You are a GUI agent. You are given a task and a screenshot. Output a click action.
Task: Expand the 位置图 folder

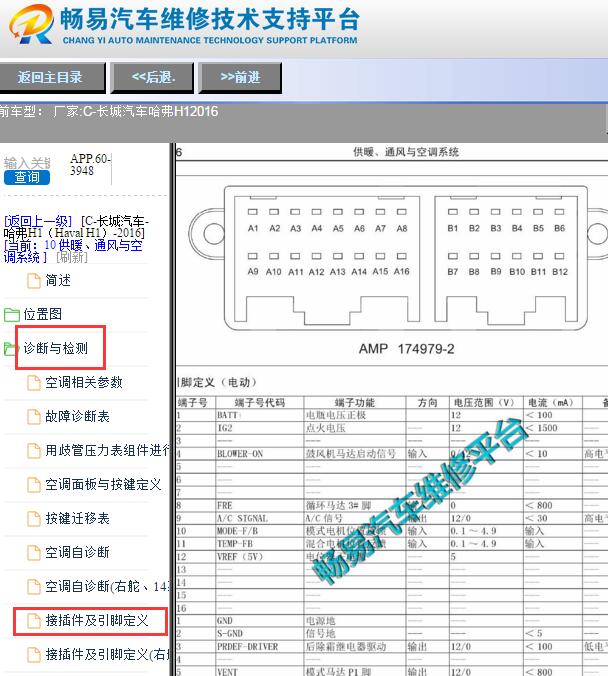[x=42, y=314]
